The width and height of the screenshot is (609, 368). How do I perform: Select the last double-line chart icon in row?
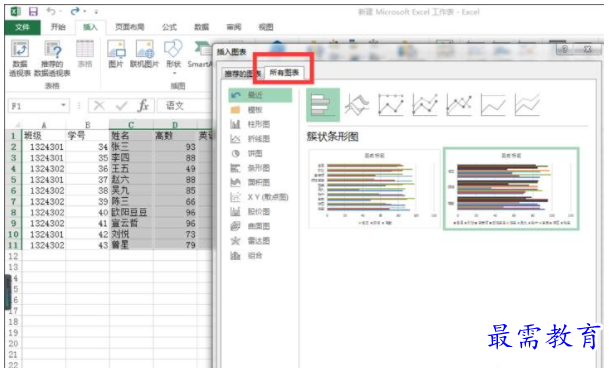pyautogui.click(x=527, y=105)
